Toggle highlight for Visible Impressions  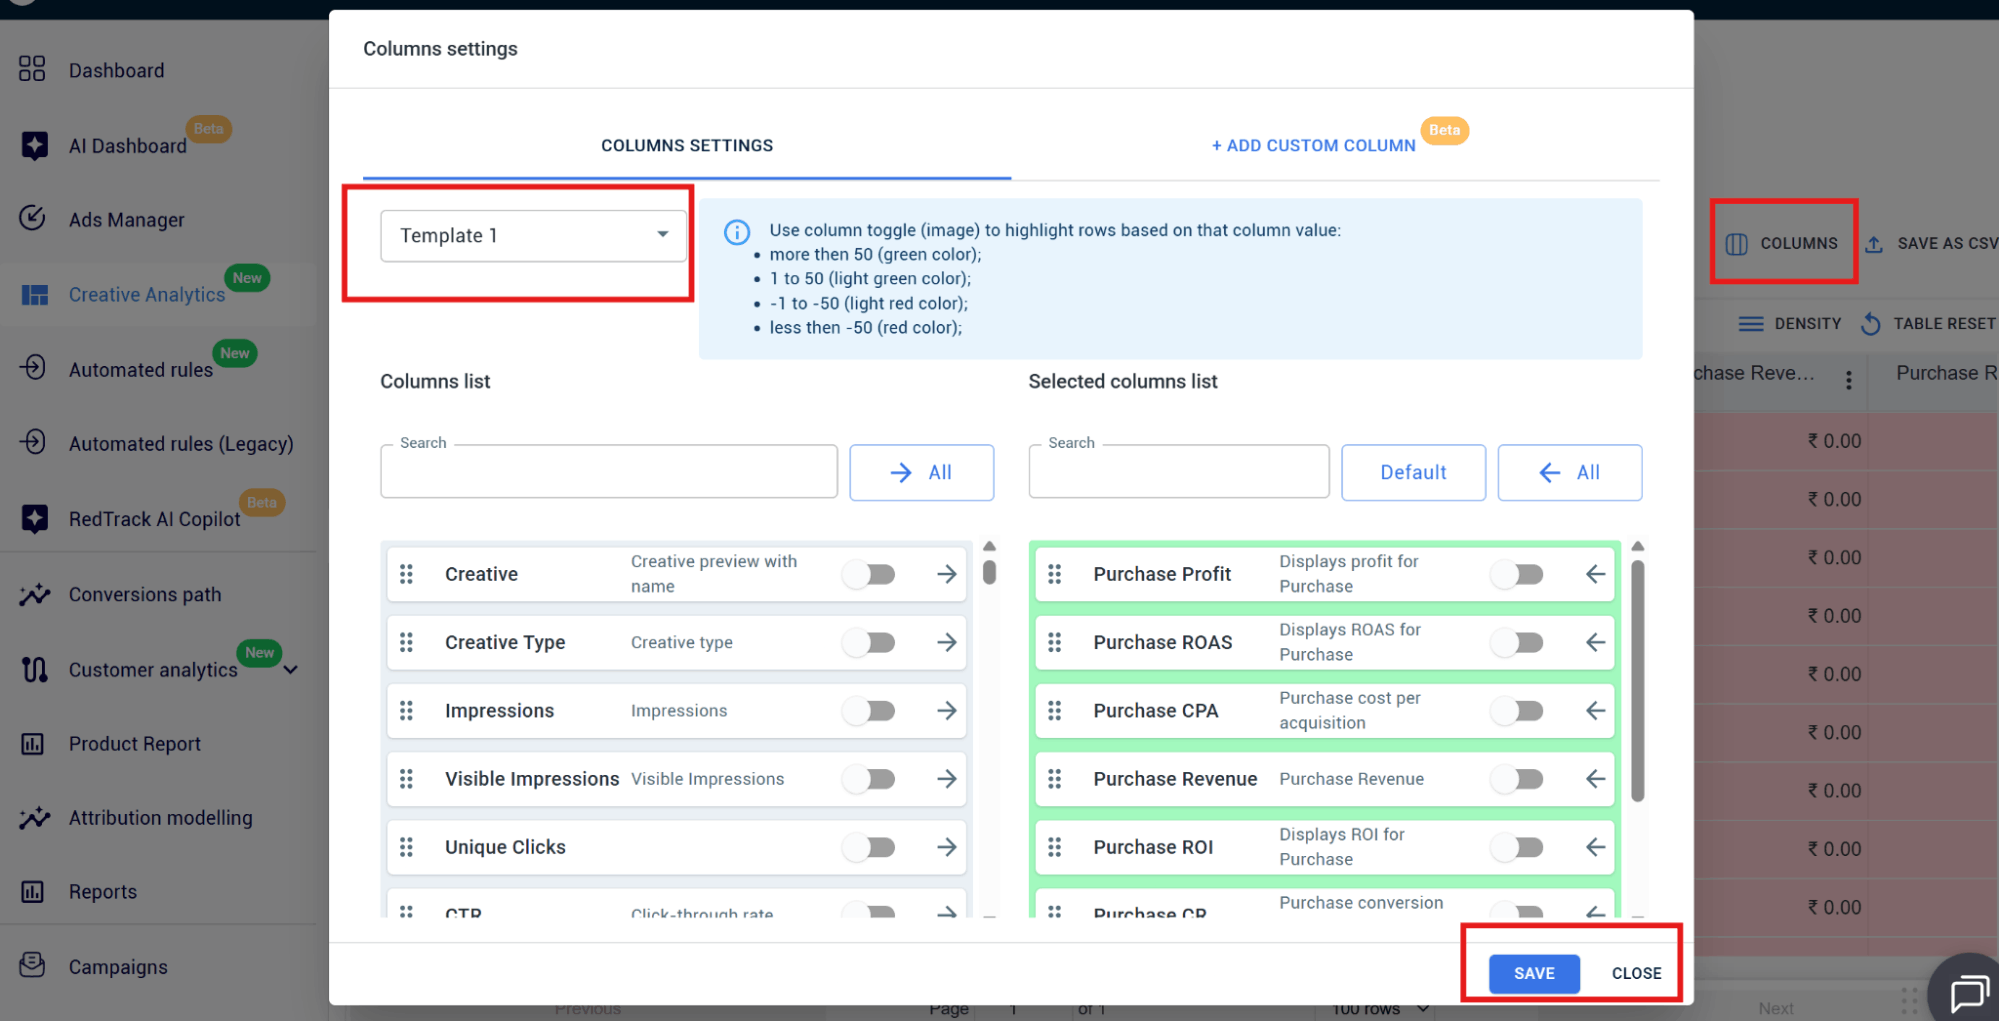tap(869, 778)
